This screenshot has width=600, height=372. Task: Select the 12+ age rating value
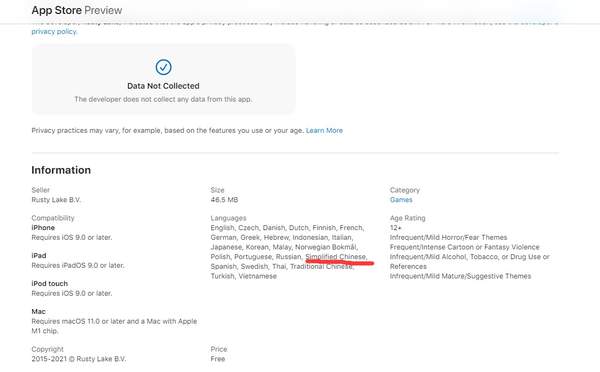(396, 228)
